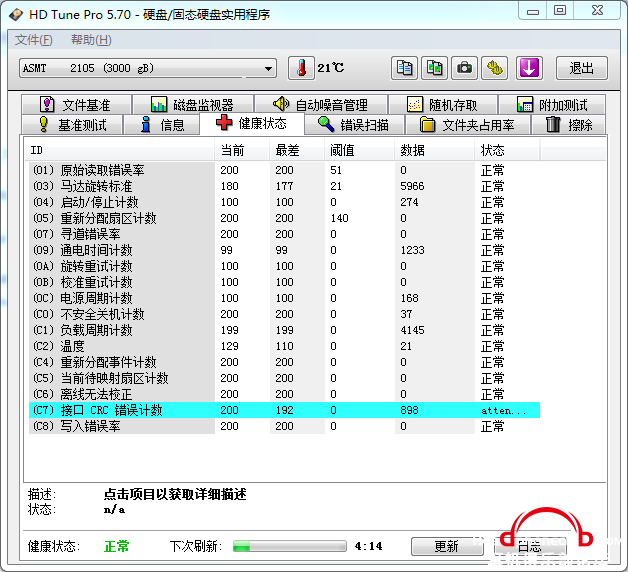Click the 日志 log button

(530, 546)
